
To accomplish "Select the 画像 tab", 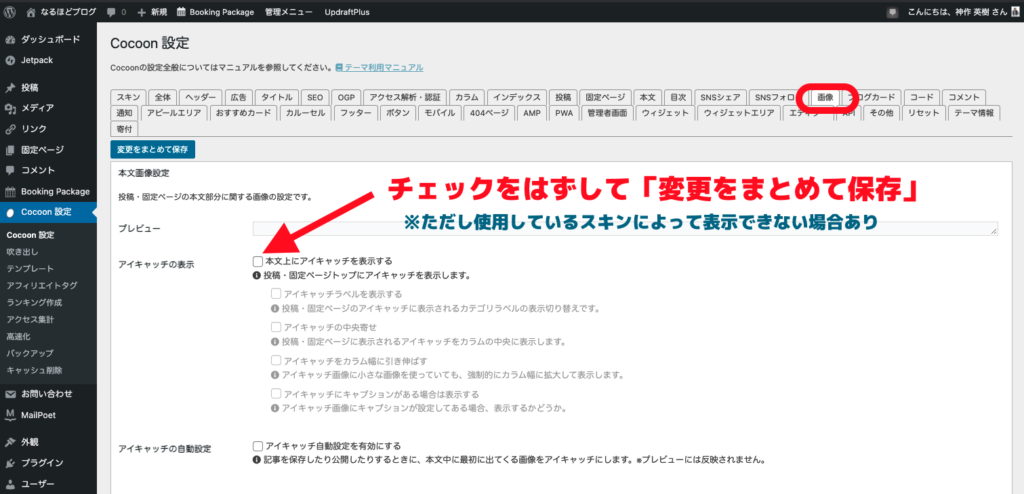I will coord(825,97).
